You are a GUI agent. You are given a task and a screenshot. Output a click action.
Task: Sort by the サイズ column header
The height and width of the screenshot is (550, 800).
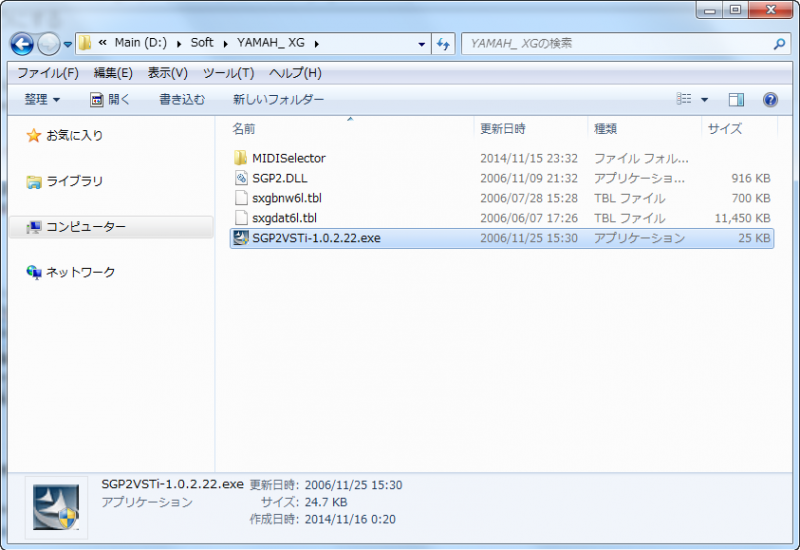pos(725,129)
